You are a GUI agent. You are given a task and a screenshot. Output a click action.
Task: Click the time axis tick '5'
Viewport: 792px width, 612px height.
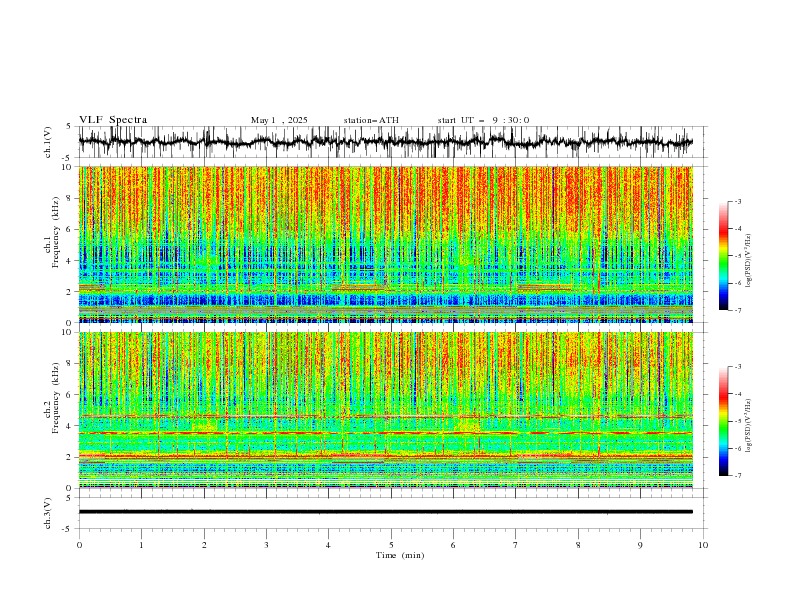coord(391,545)
